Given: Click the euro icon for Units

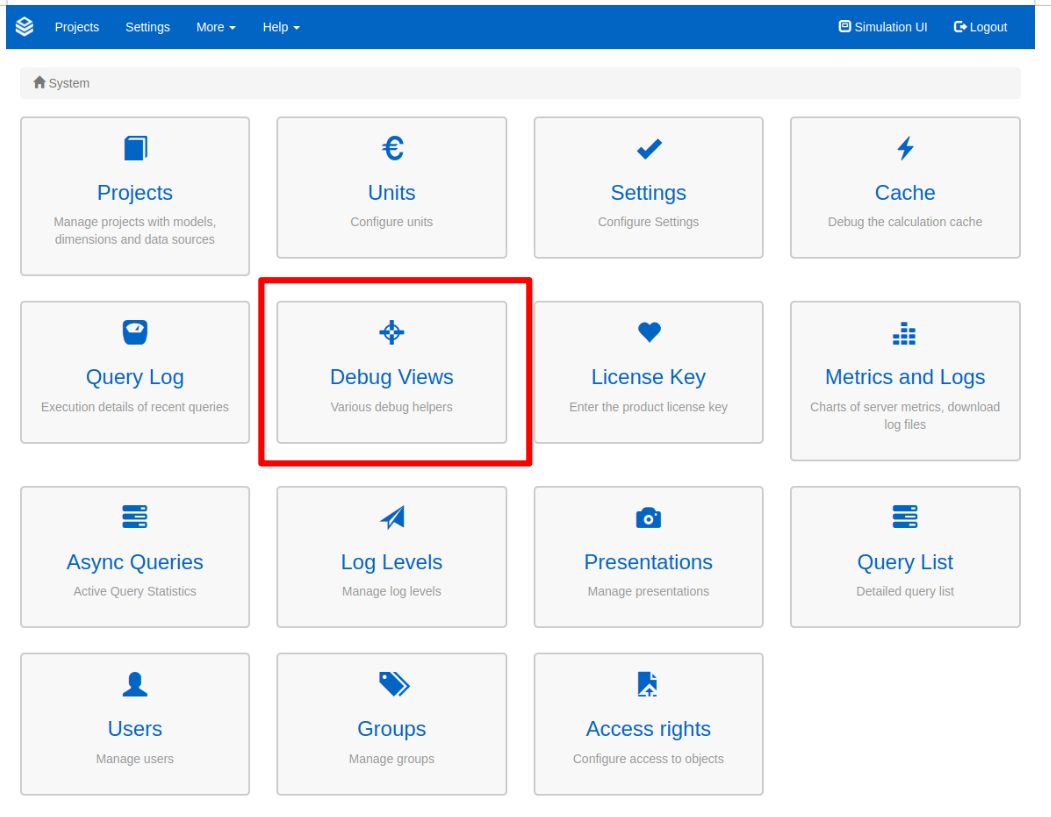Looking at the screenshot, I should [x=392, y=149].
